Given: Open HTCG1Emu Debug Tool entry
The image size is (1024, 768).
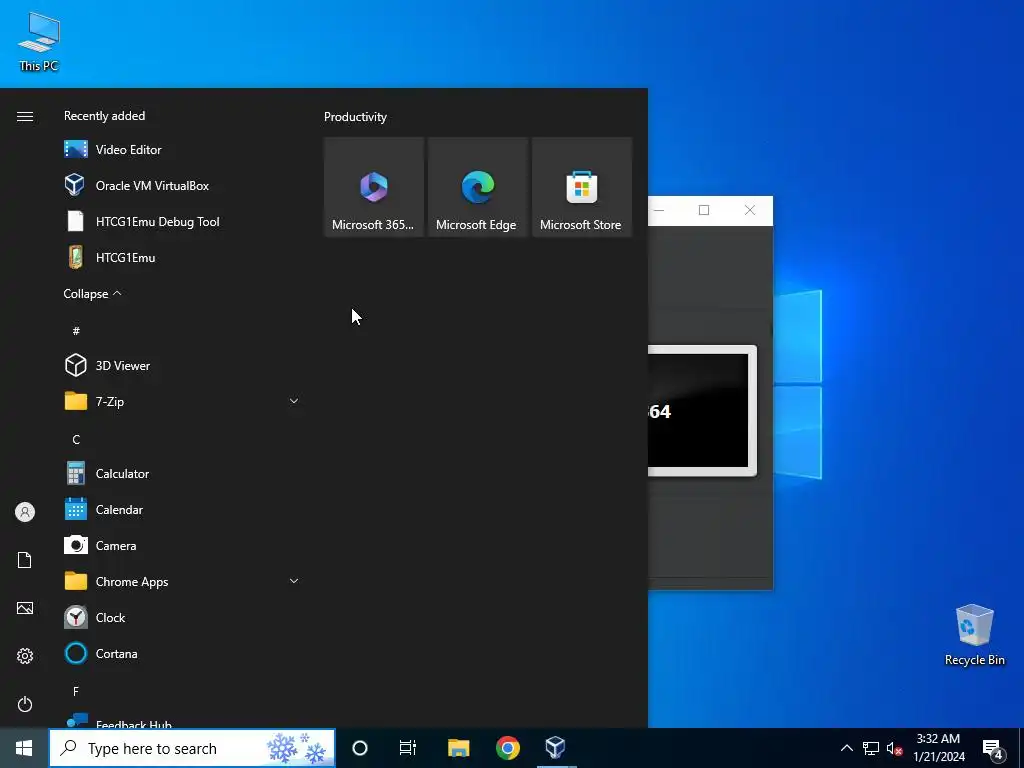Looking at the screenshot, I should [x=182, y=221].
